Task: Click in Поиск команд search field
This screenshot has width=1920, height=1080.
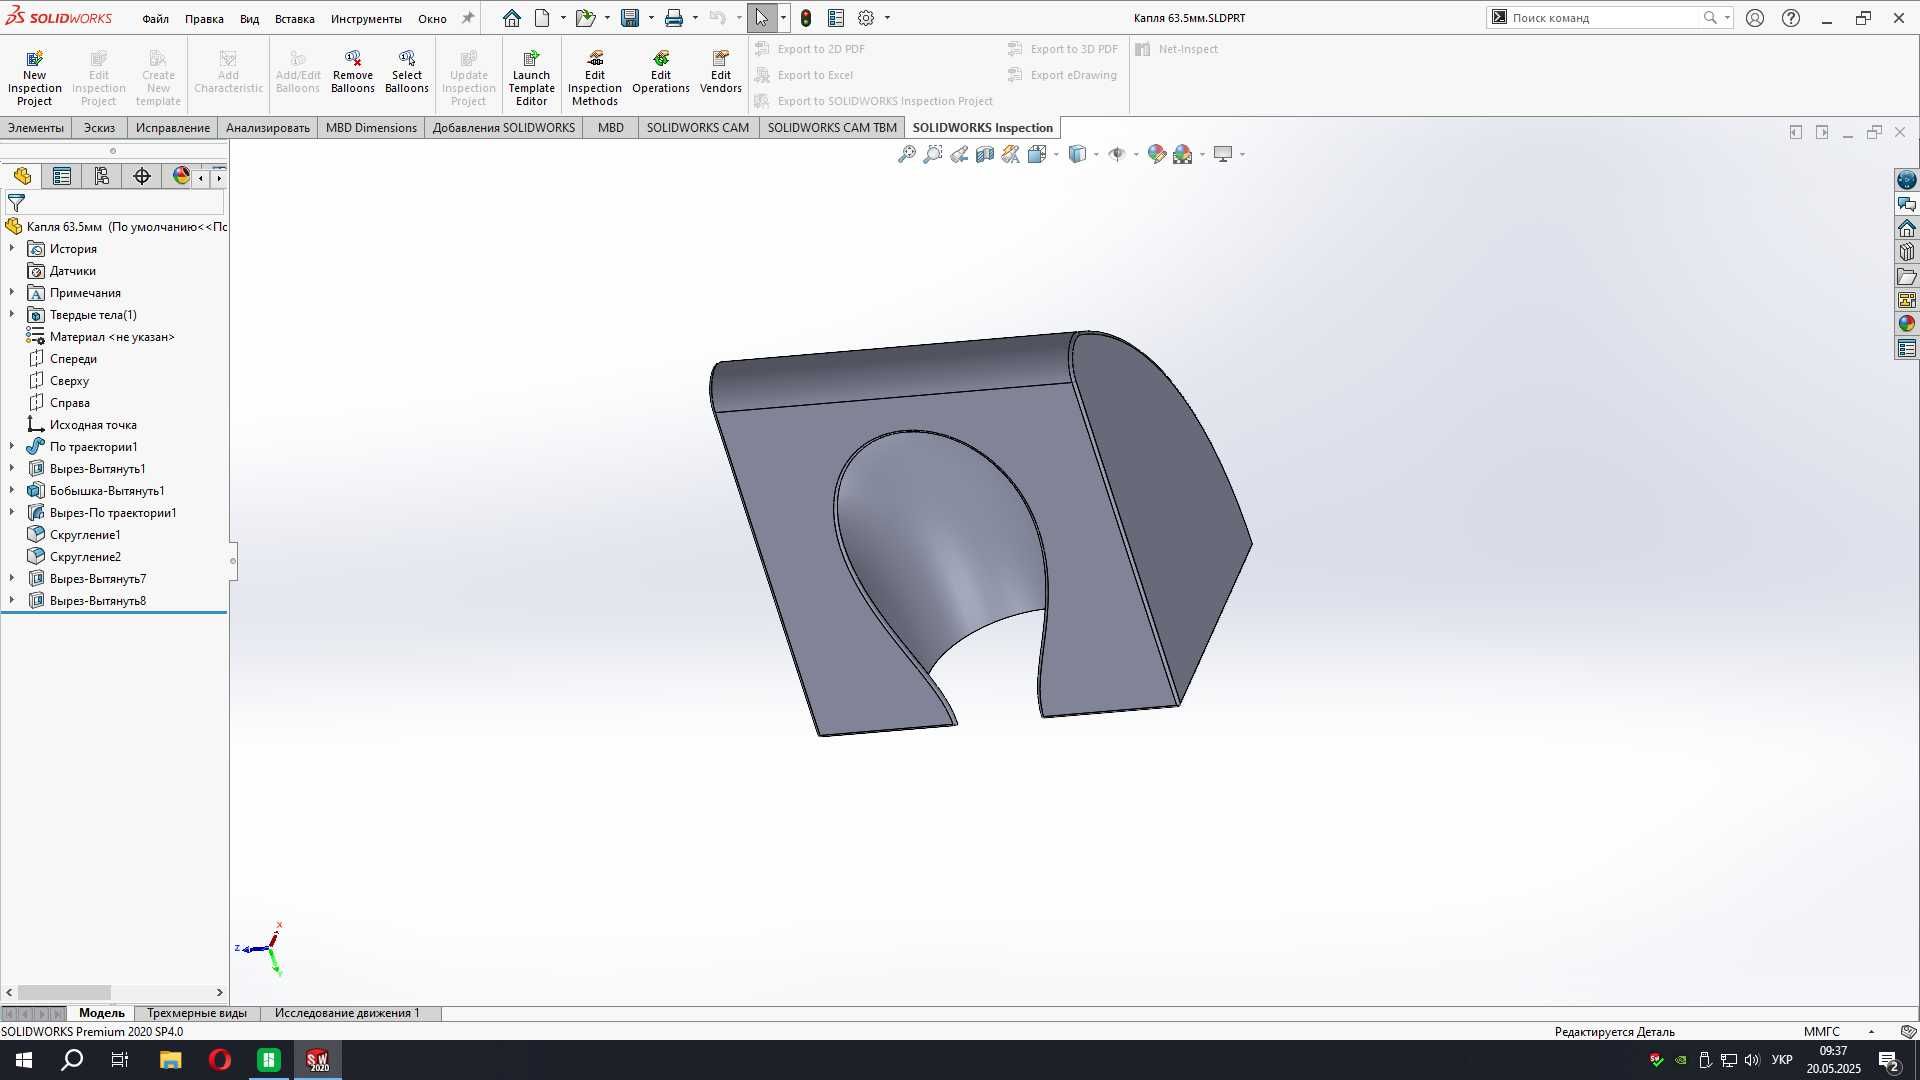Action: click(x=1605, y=18)
